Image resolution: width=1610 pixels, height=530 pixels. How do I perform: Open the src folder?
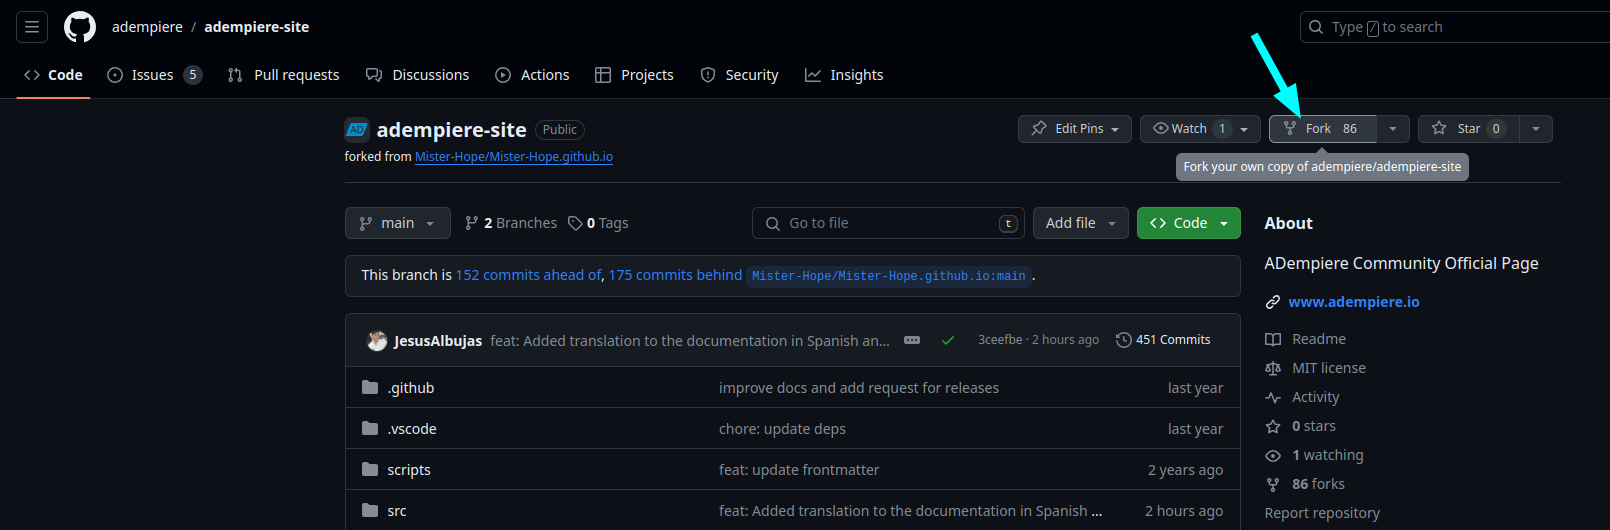tap(397, 511)
